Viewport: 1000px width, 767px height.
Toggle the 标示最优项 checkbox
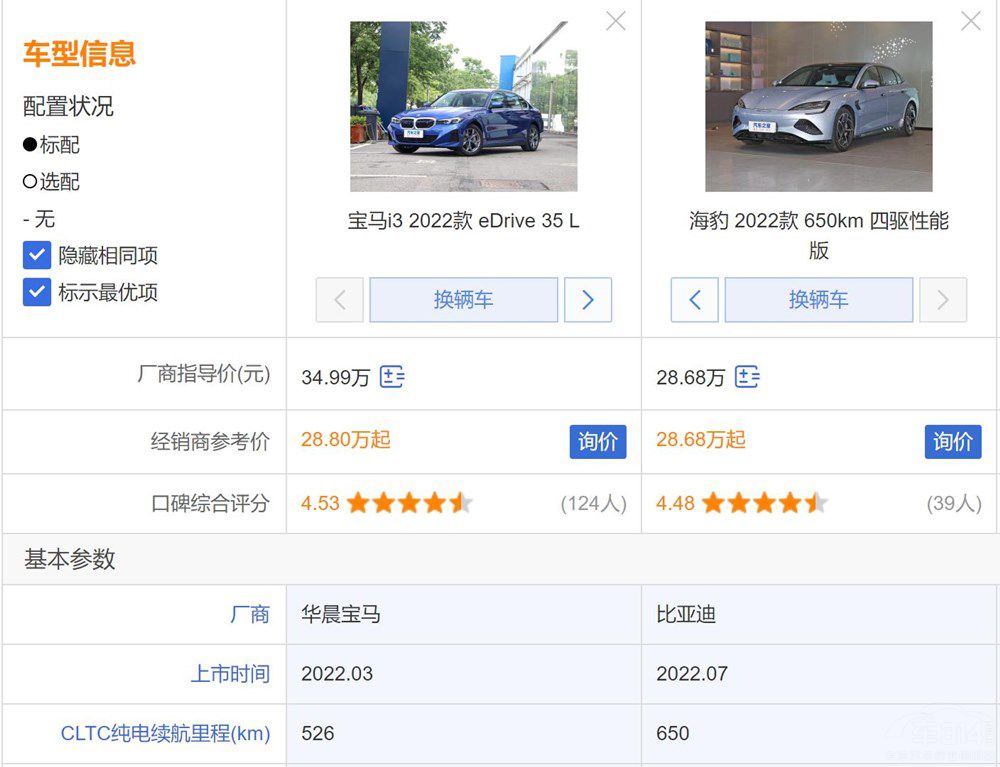[x=37, y=292]
